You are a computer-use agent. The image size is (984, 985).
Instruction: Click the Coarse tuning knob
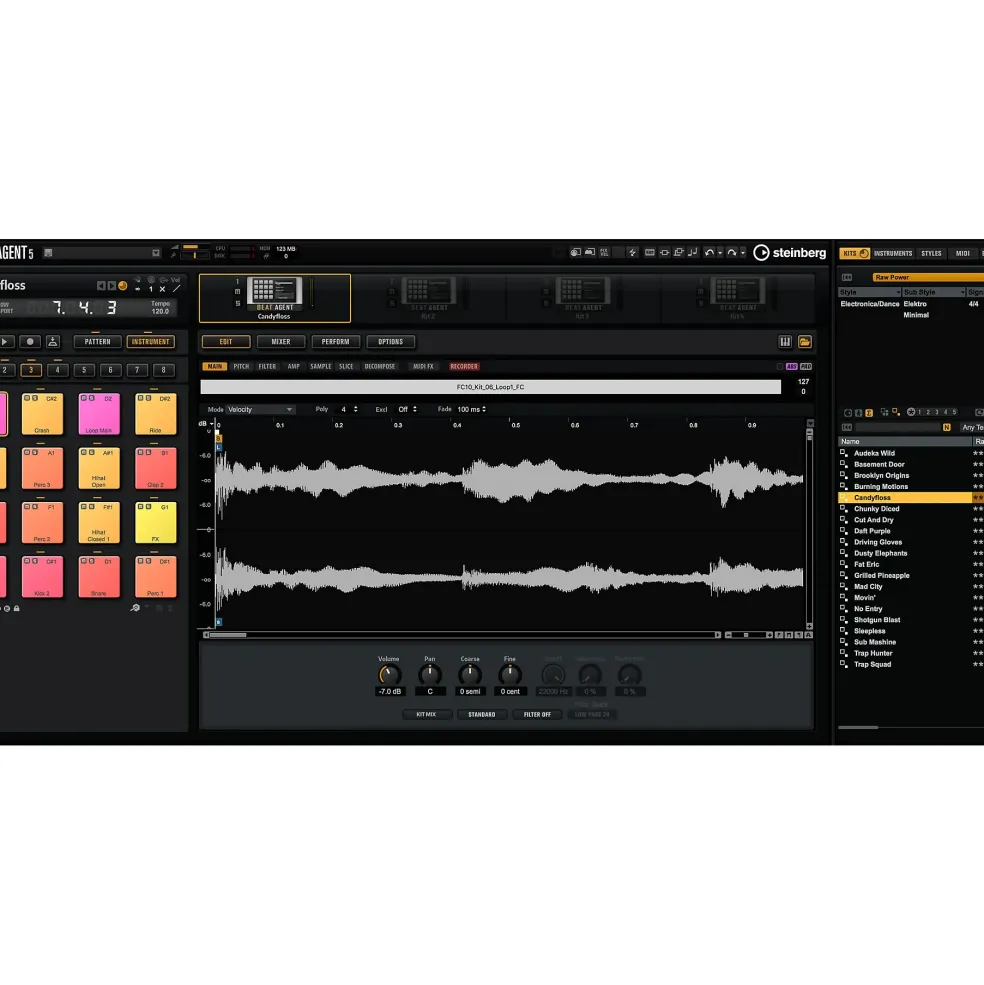[x=470, y=675]
